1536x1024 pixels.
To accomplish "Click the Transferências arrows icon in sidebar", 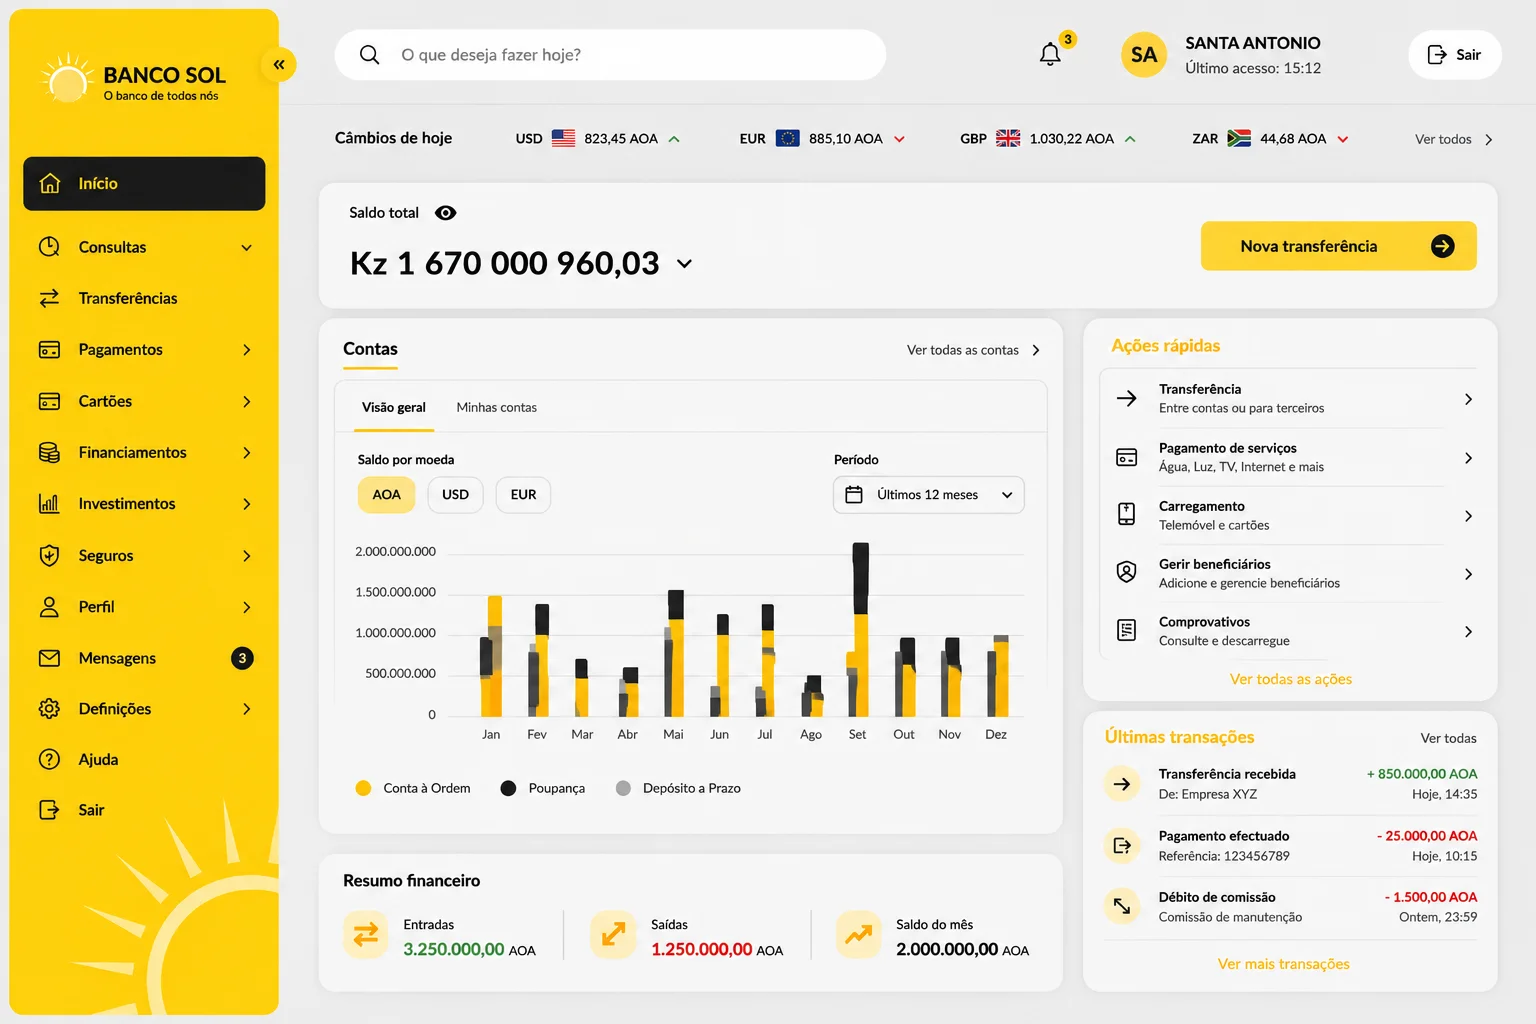I will tap(49, 298).
